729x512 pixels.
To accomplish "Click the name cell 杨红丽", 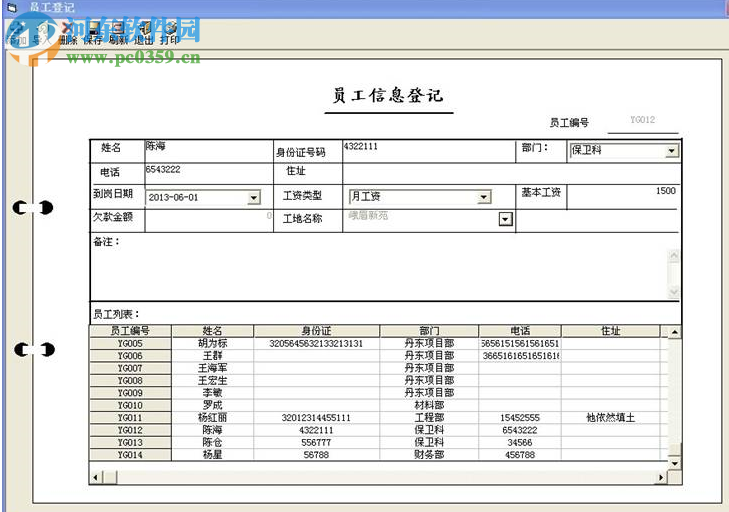I will click(x=212, y=418).
